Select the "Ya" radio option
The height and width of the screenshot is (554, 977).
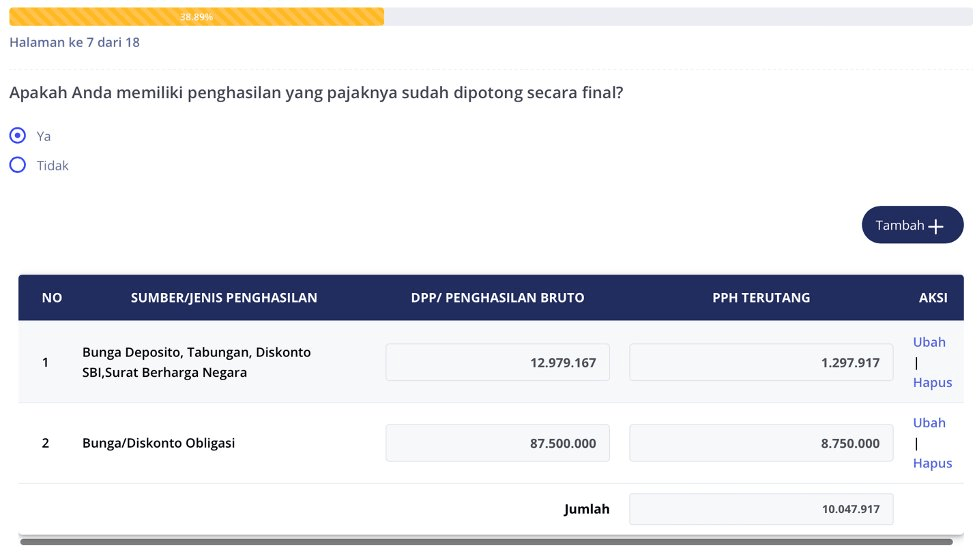pyautogui.click(x=18, y=136)
